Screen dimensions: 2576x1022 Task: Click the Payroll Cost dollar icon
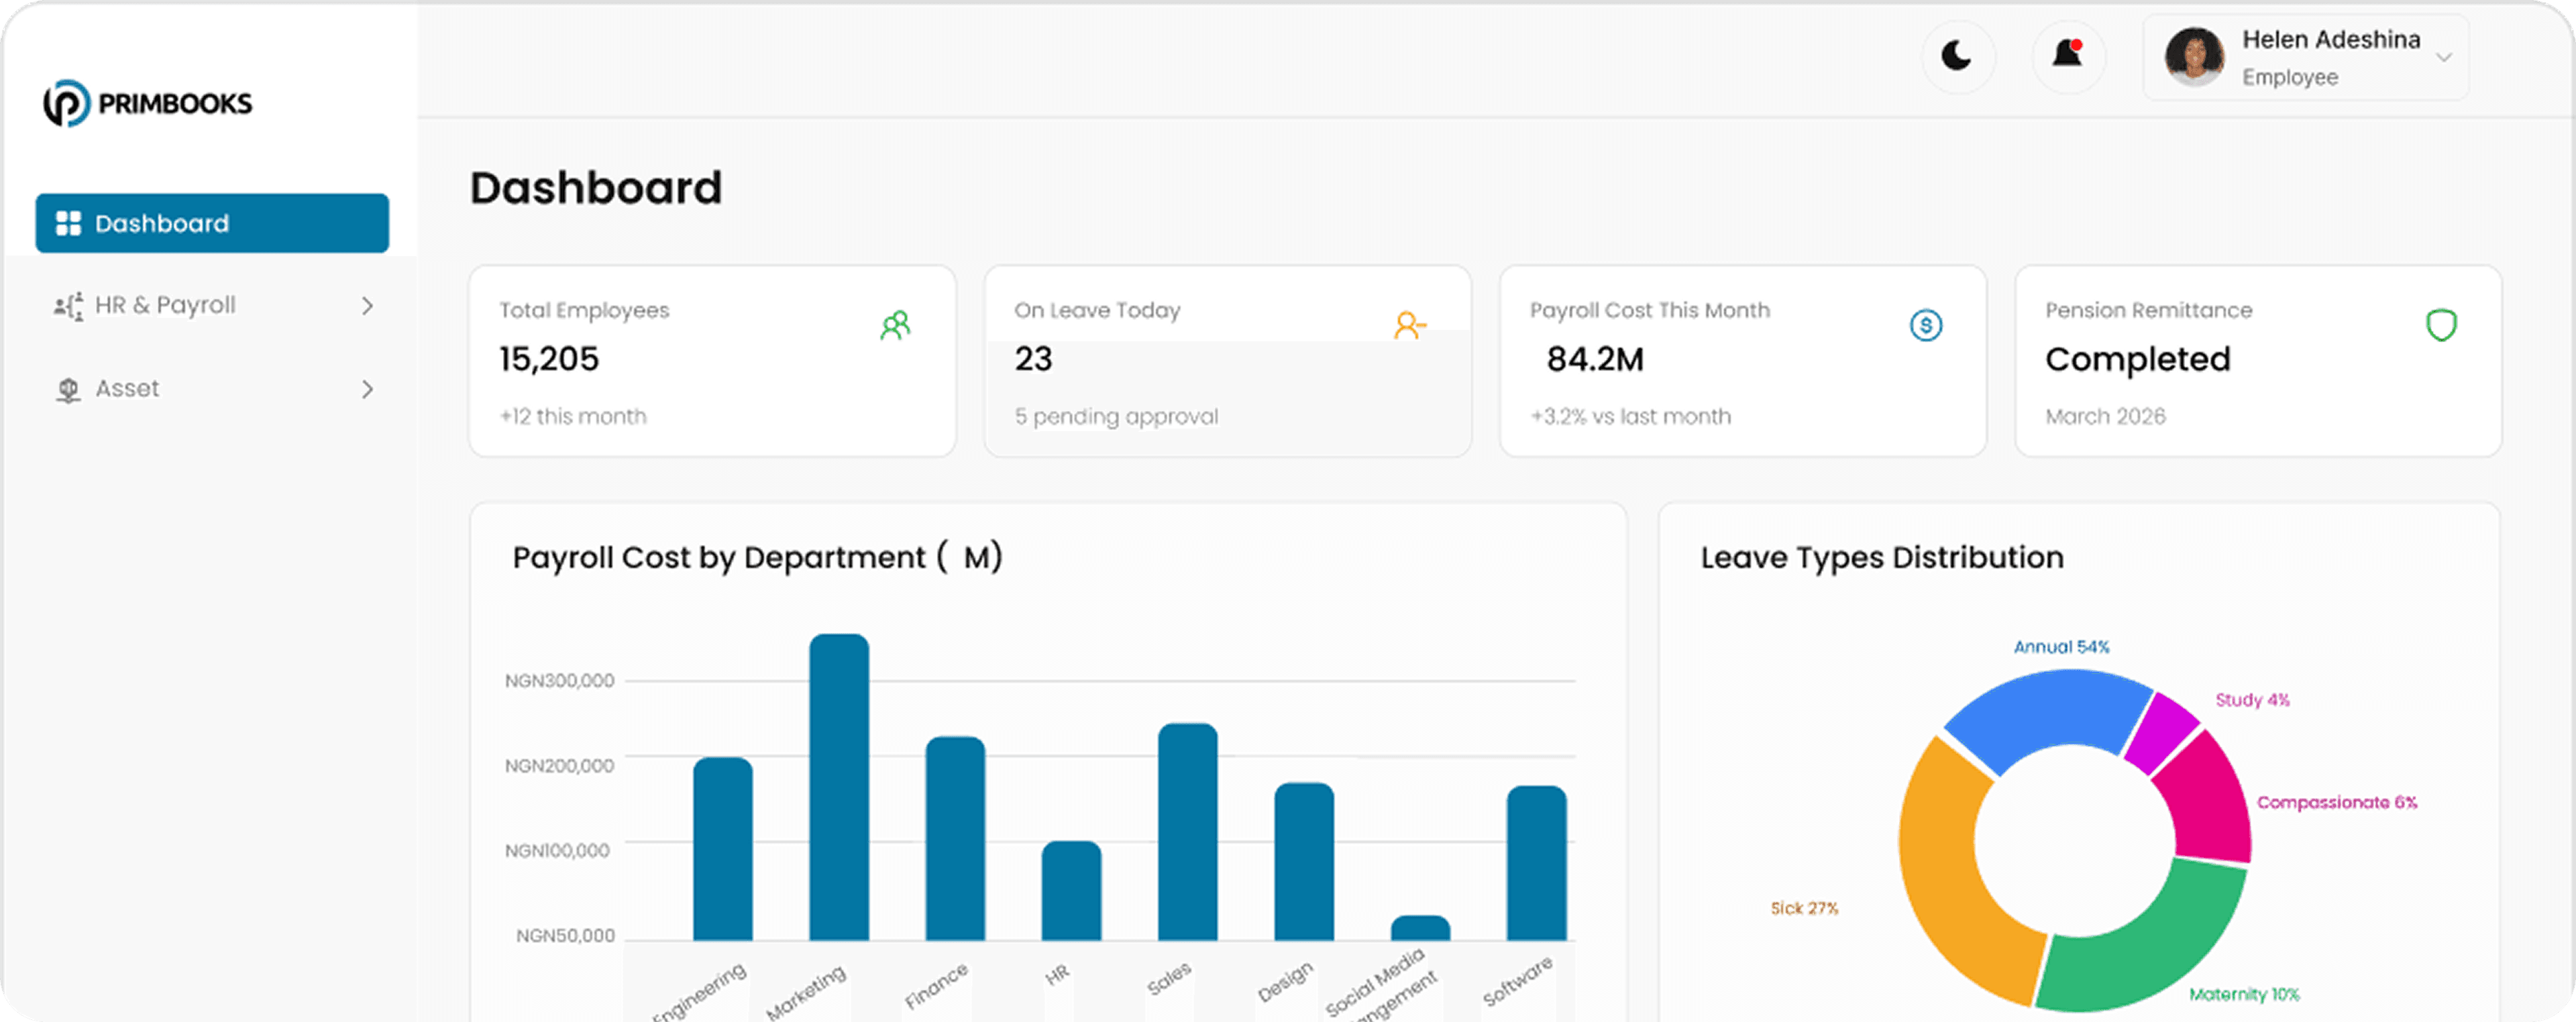click(1926, 325)
